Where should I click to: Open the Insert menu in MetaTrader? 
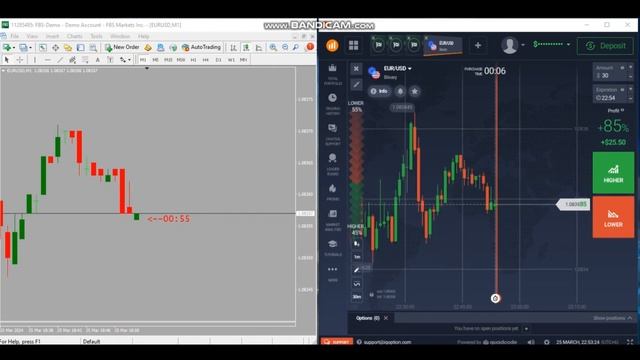tap(52, 36)
